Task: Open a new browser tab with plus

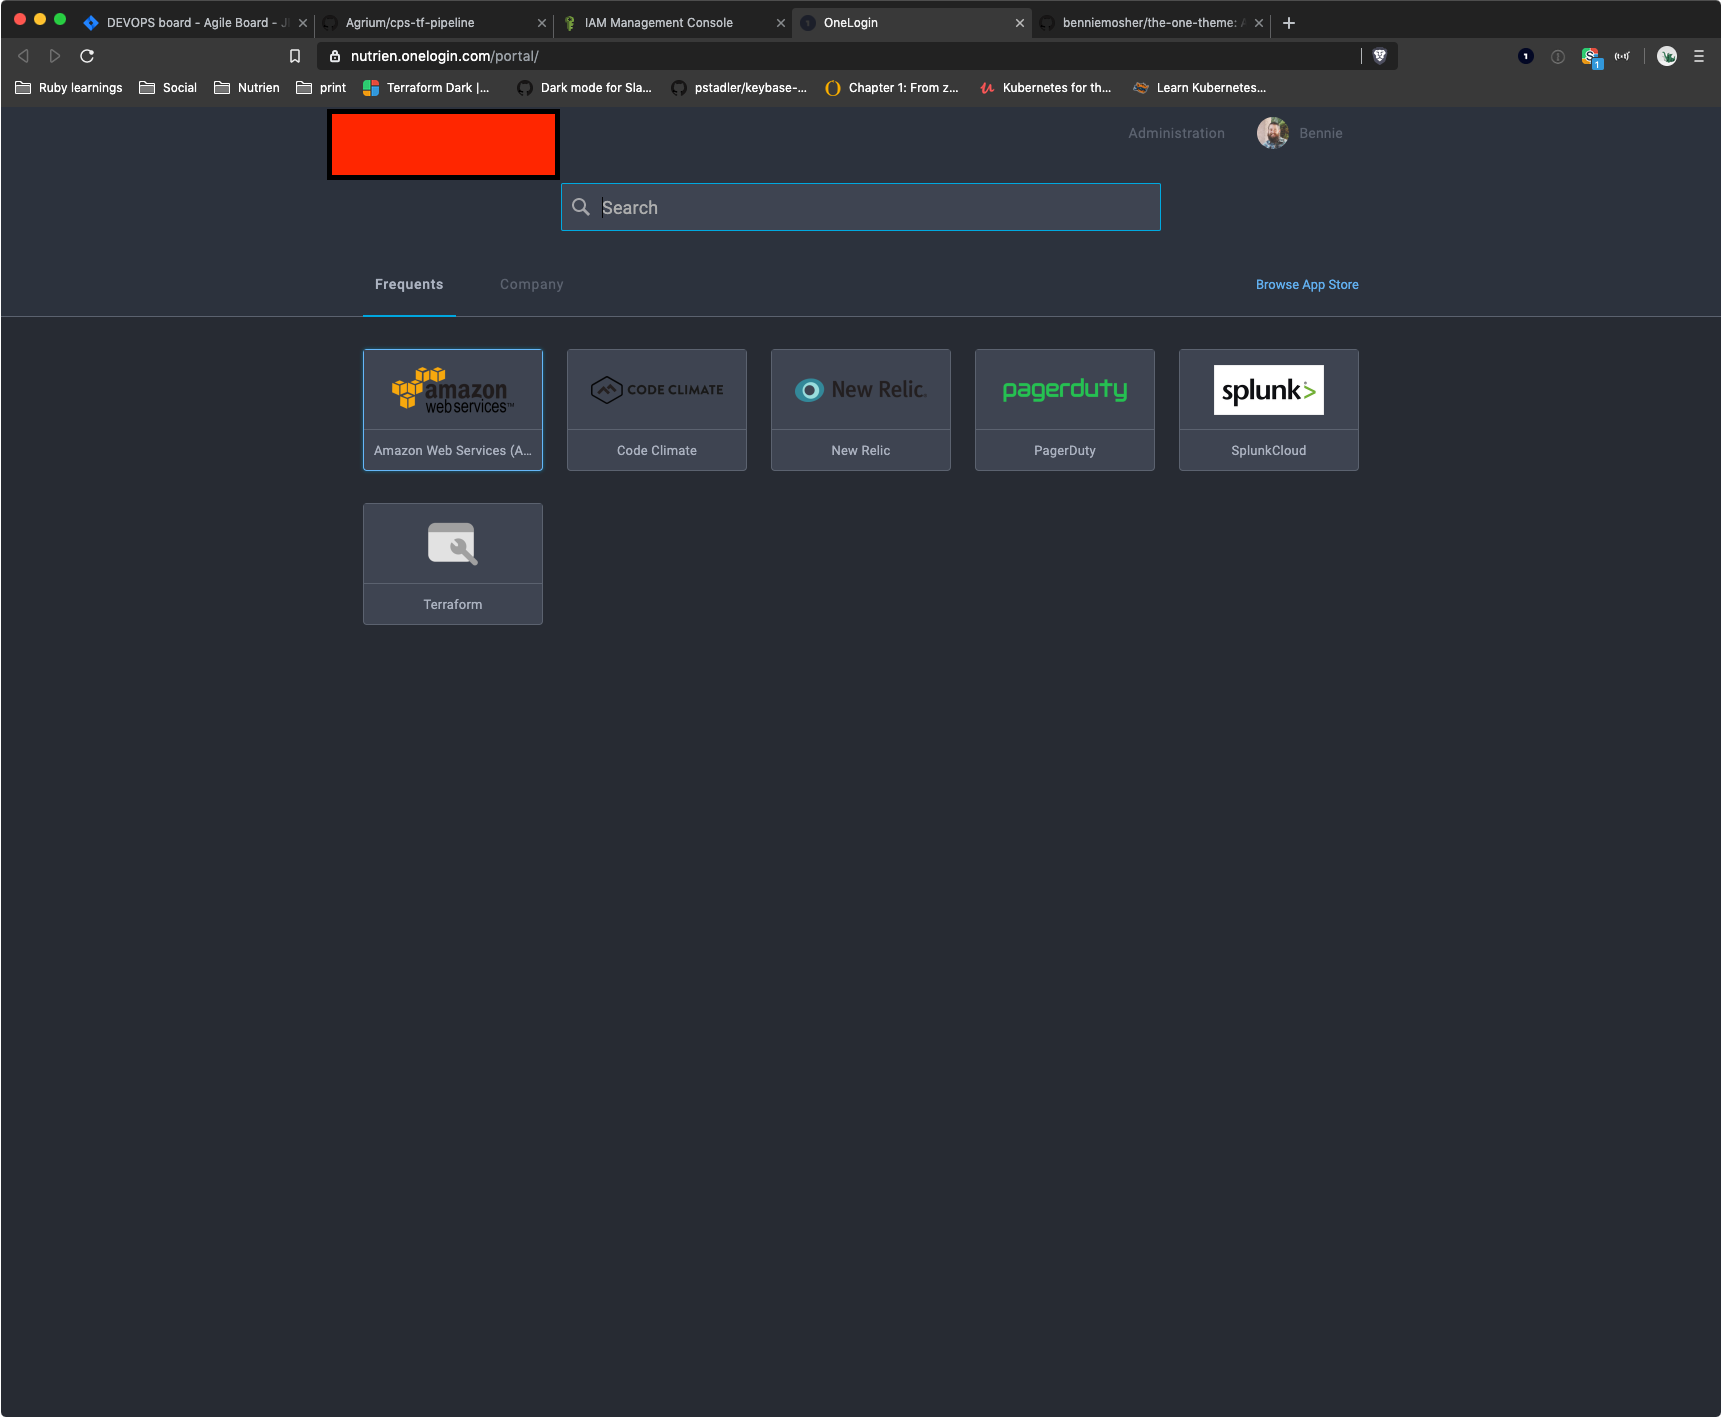Action: pyautogui.click(x=1289, y=23)
